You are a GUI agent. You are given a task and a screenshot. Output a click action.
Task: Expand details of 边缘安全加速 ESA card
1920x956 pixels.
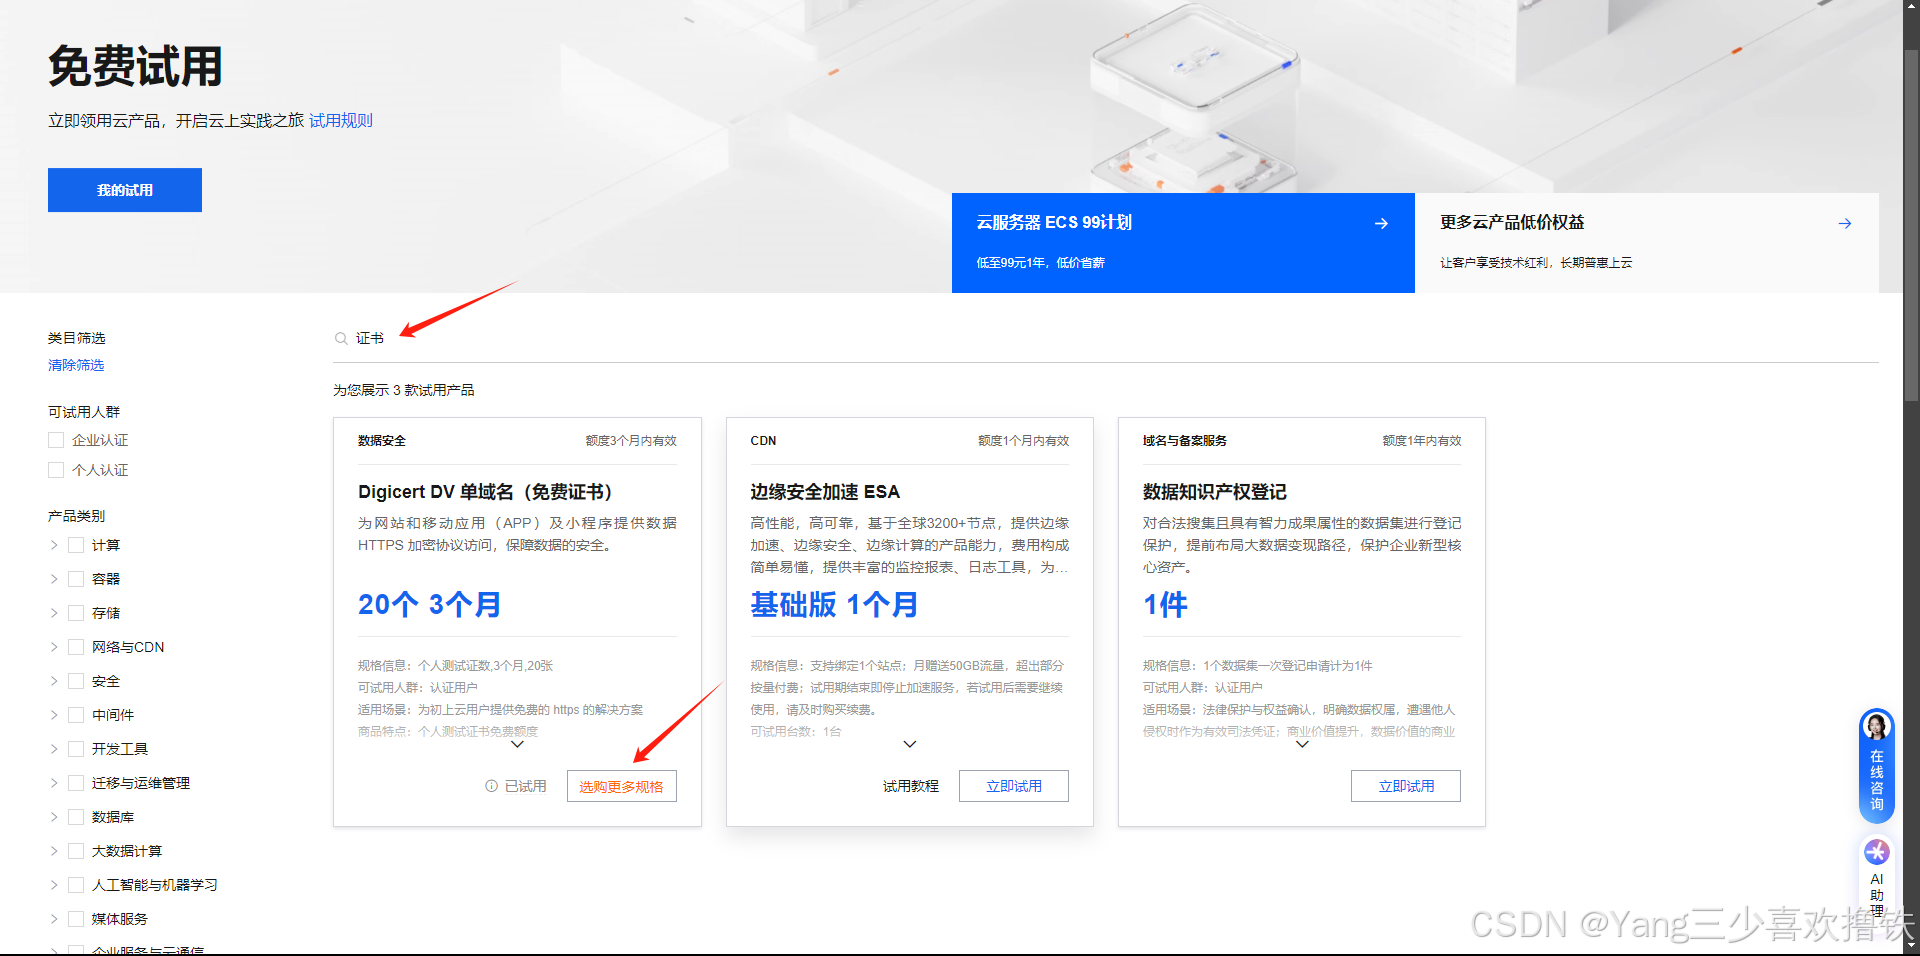(910, 744)
